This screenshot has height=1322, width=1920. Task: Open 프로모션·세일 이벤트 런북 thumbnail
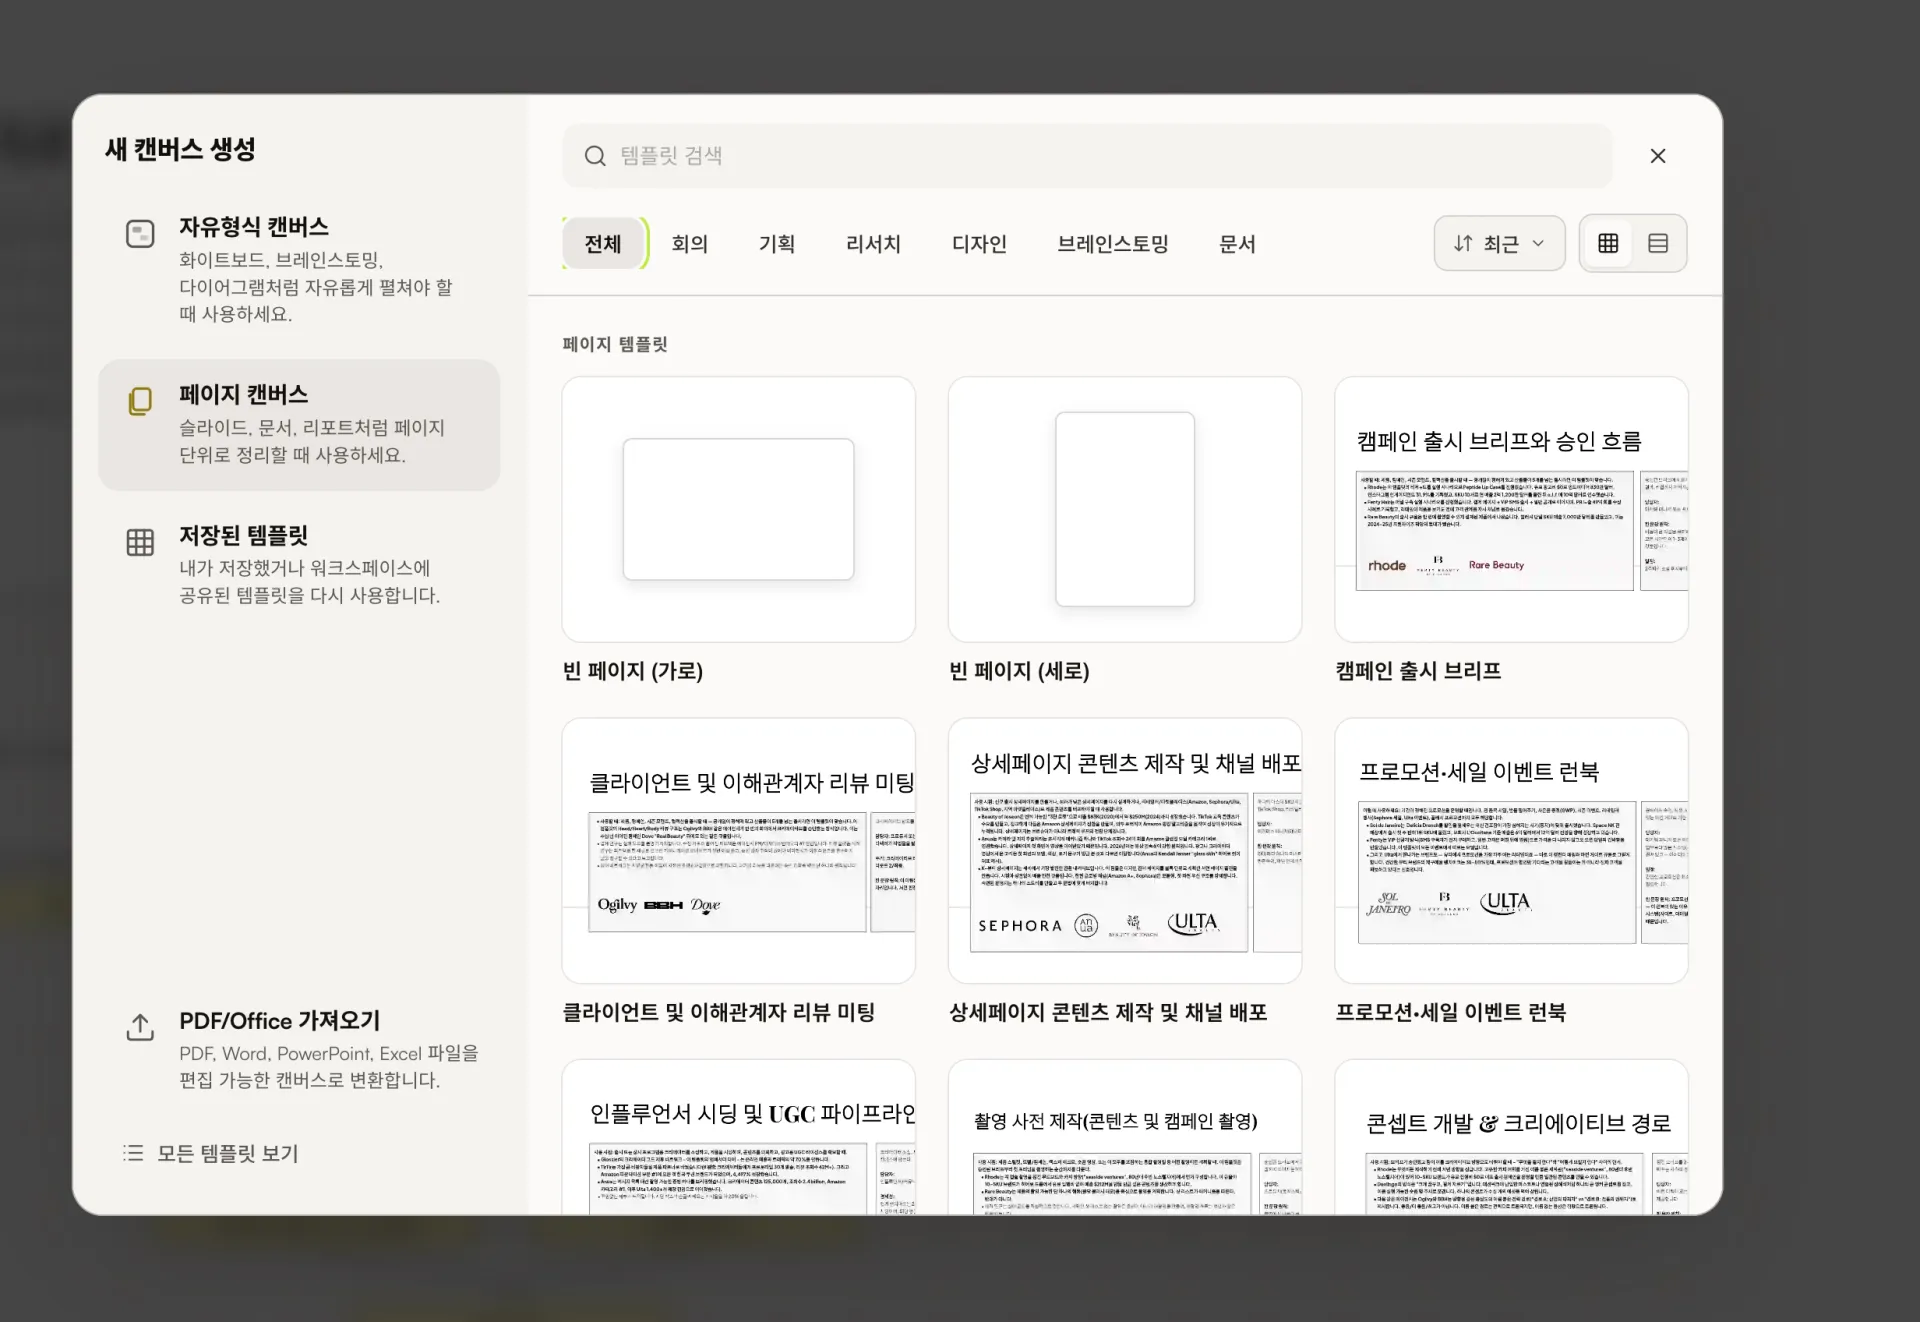(x=1511, y=850)
